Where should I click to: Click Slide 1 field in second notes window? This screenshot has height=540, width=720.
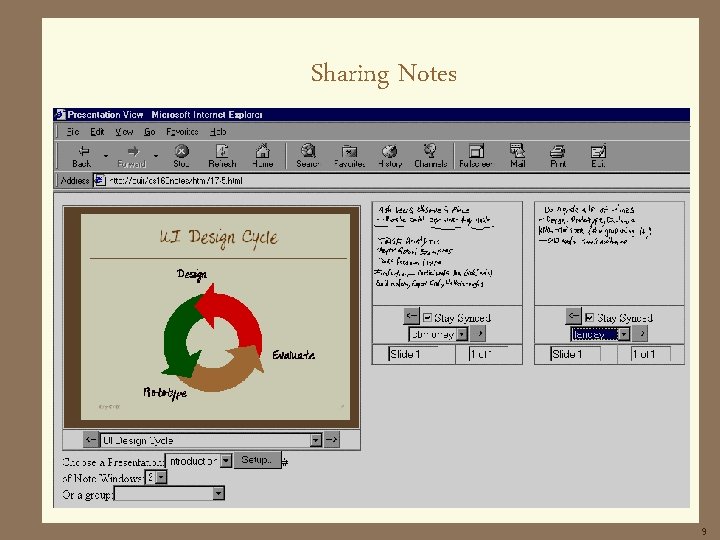pos(575,354)
